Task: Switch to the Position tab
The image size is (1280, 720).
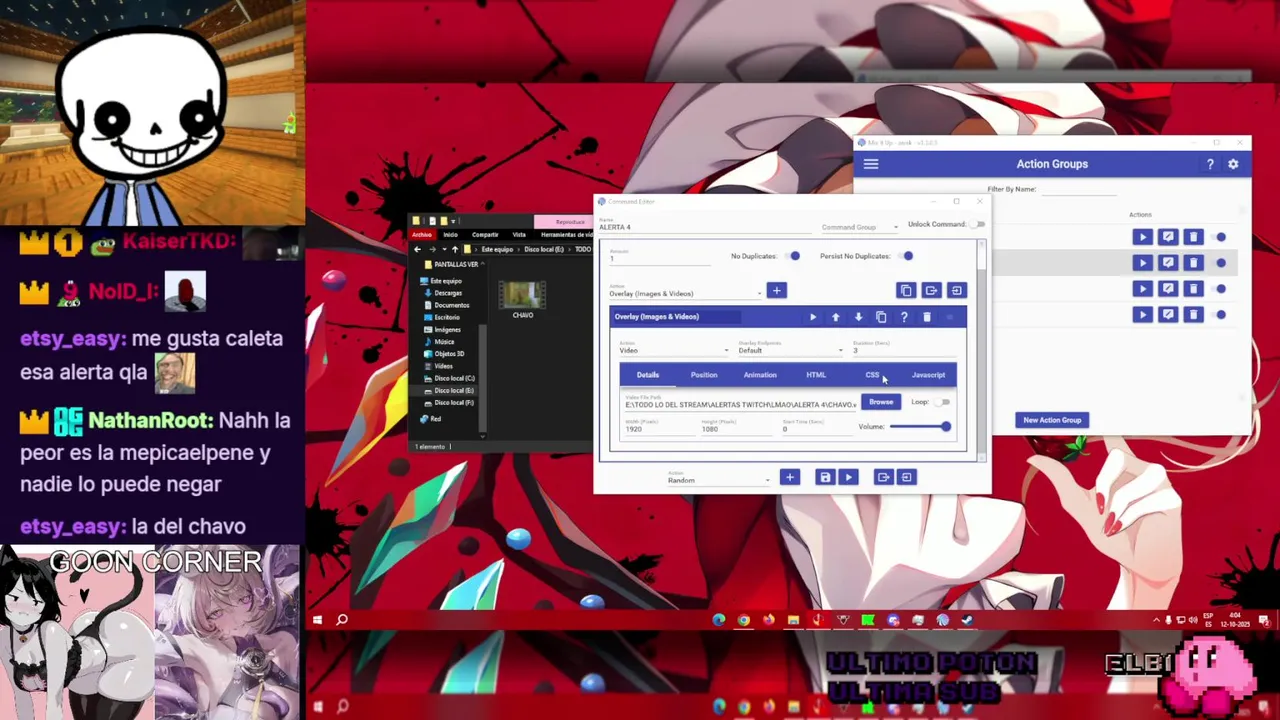Action: [703, 375]
